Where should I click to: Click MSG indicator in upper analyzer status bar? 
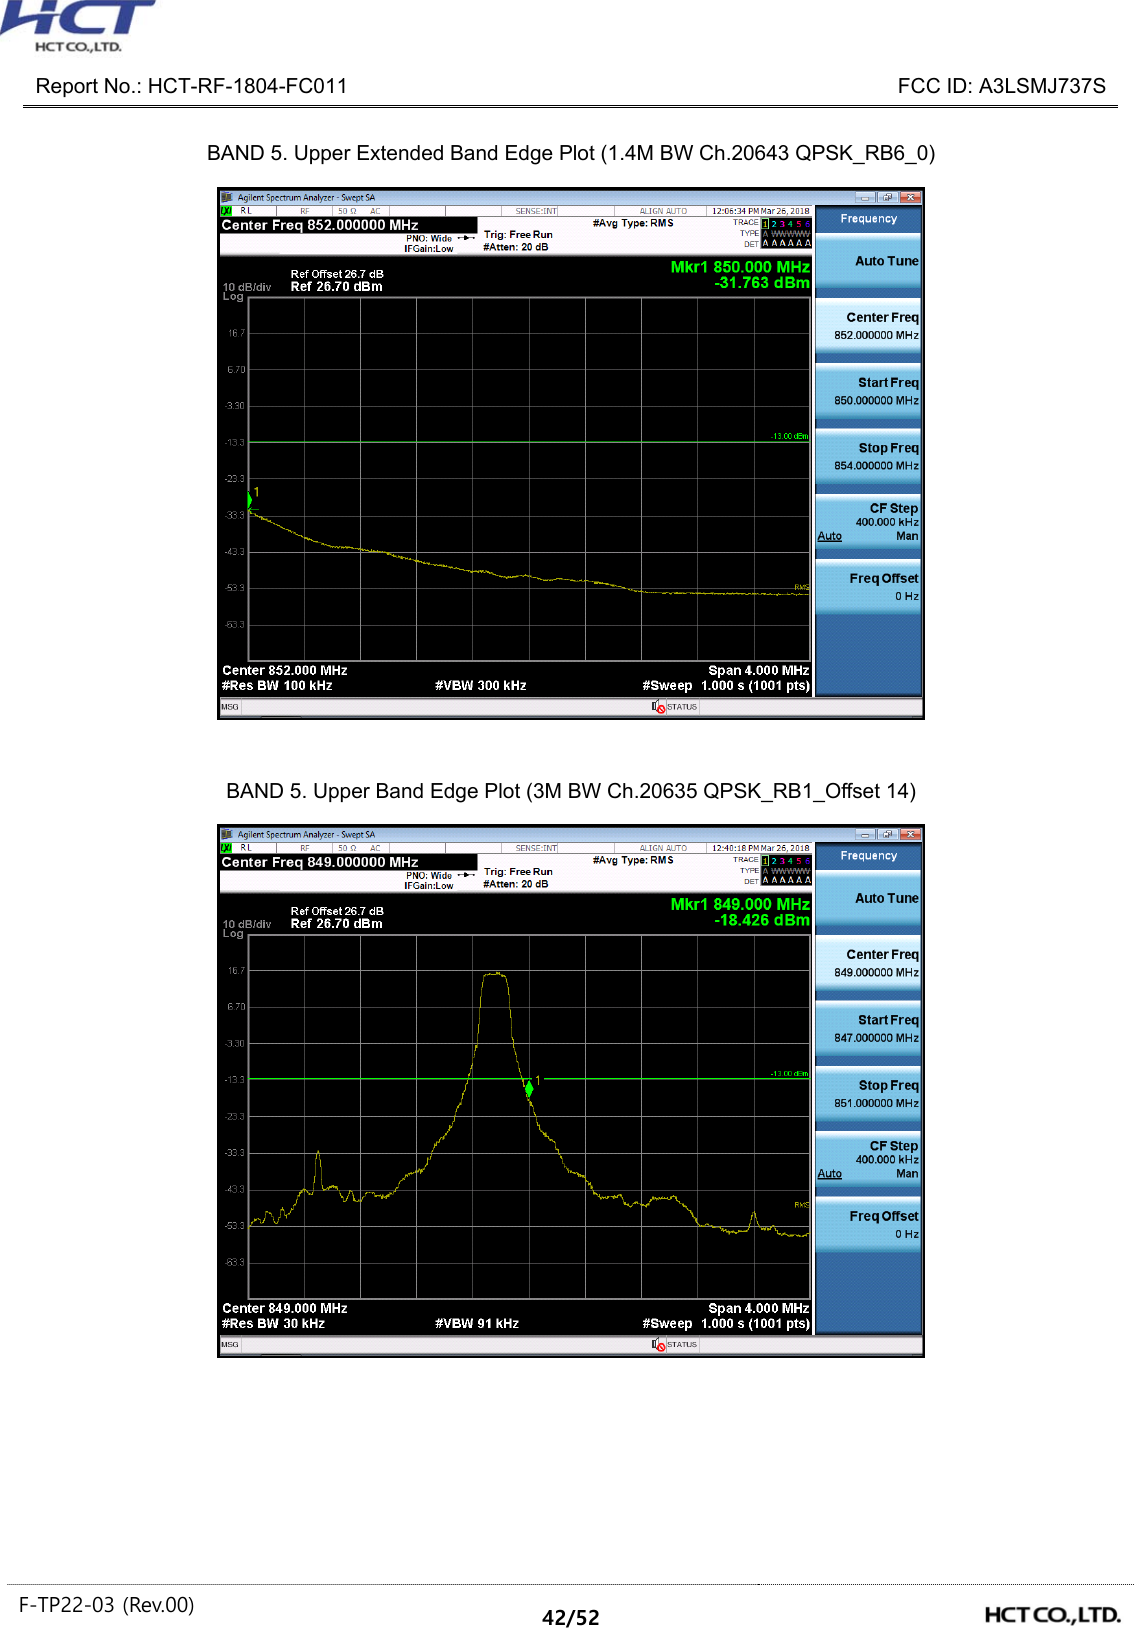tap(230, 707)
